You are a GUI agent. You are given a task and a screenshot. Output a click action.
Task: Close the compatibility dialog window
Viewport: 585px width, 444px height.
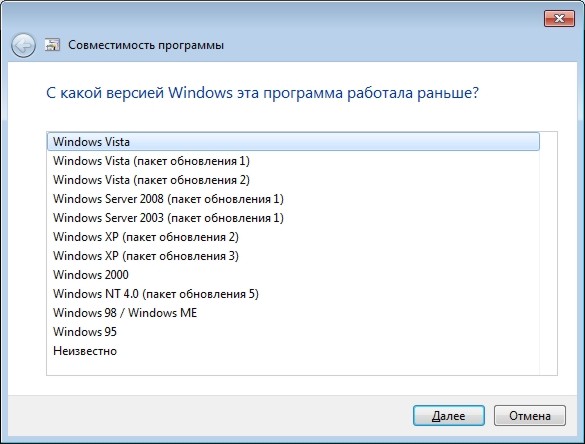tap(559, 18)
